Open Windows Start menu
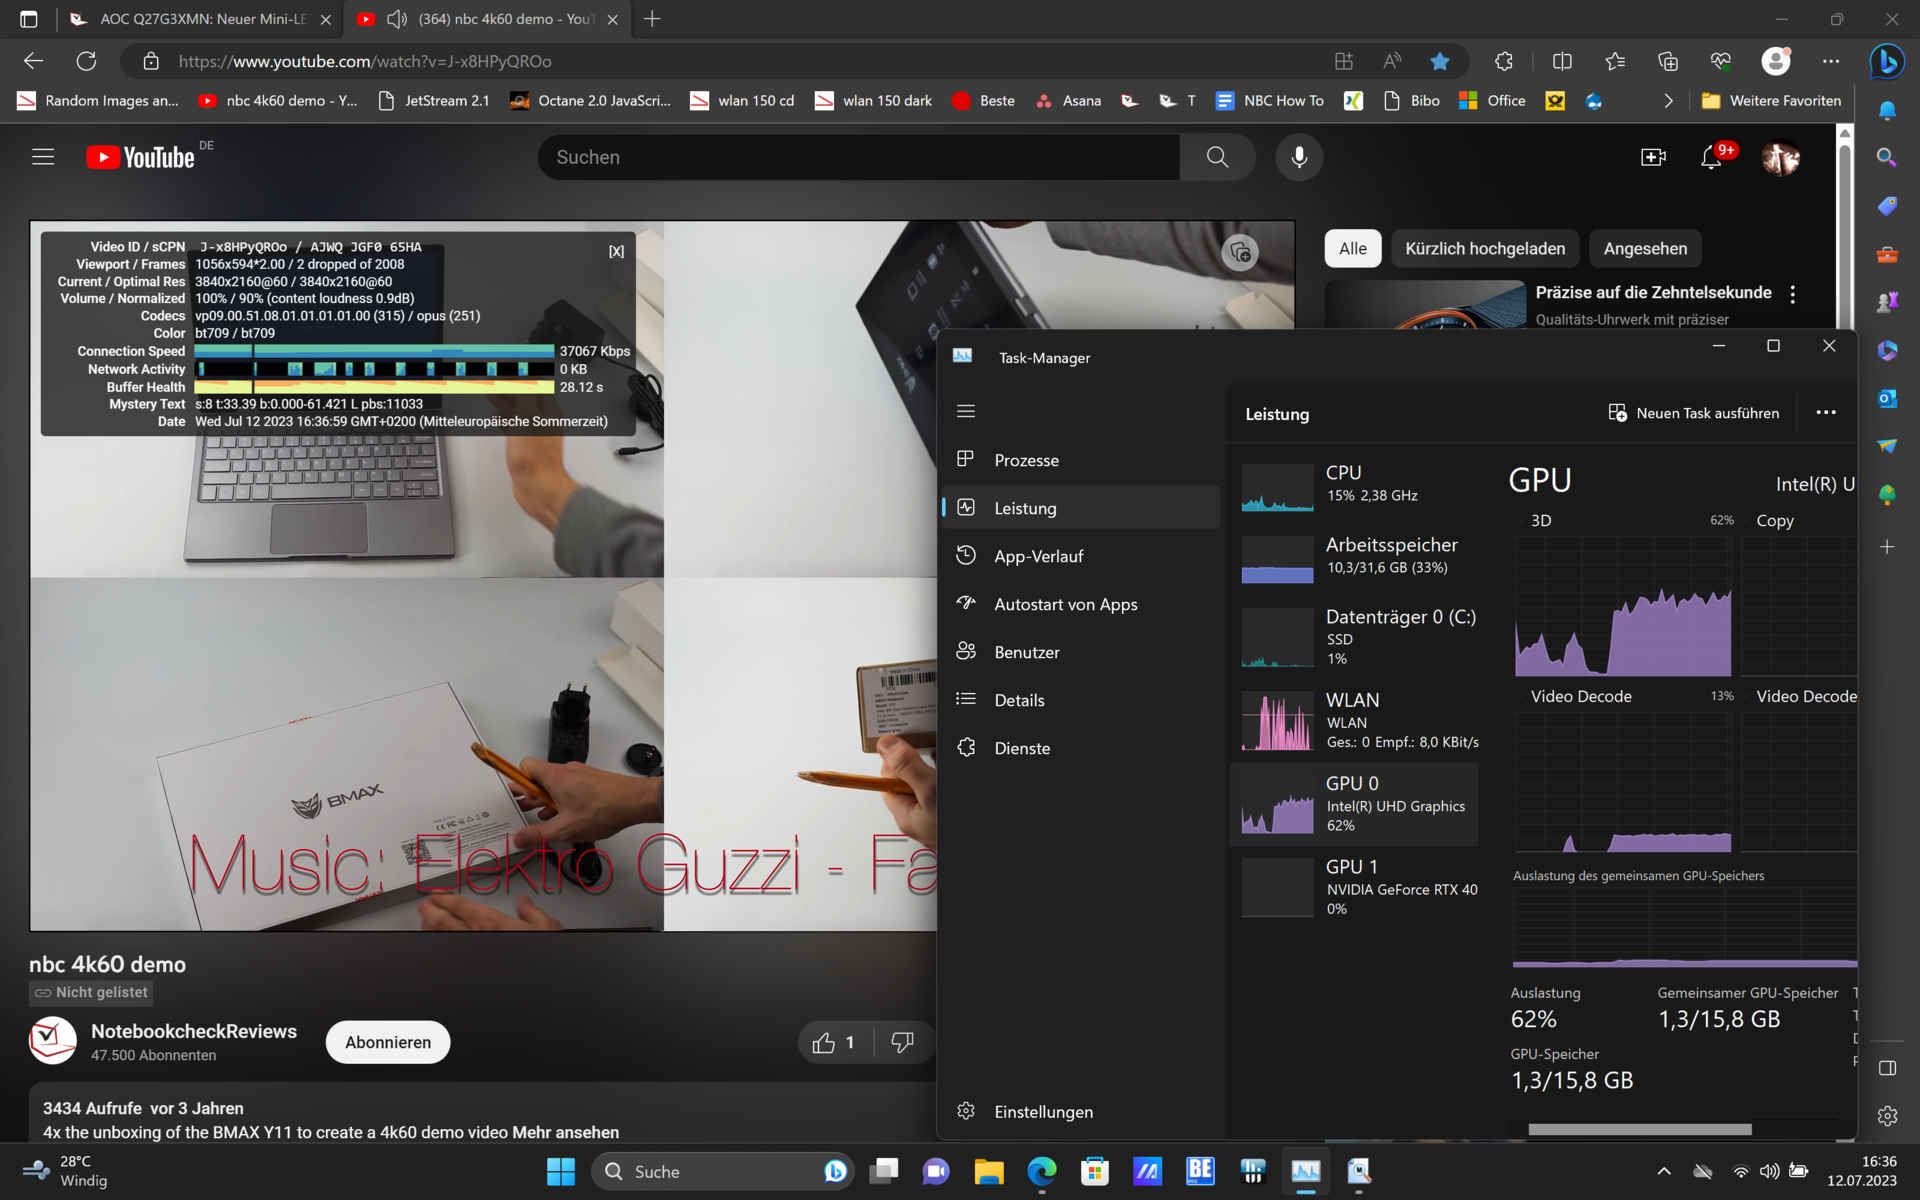 [x=561, y=1171]
